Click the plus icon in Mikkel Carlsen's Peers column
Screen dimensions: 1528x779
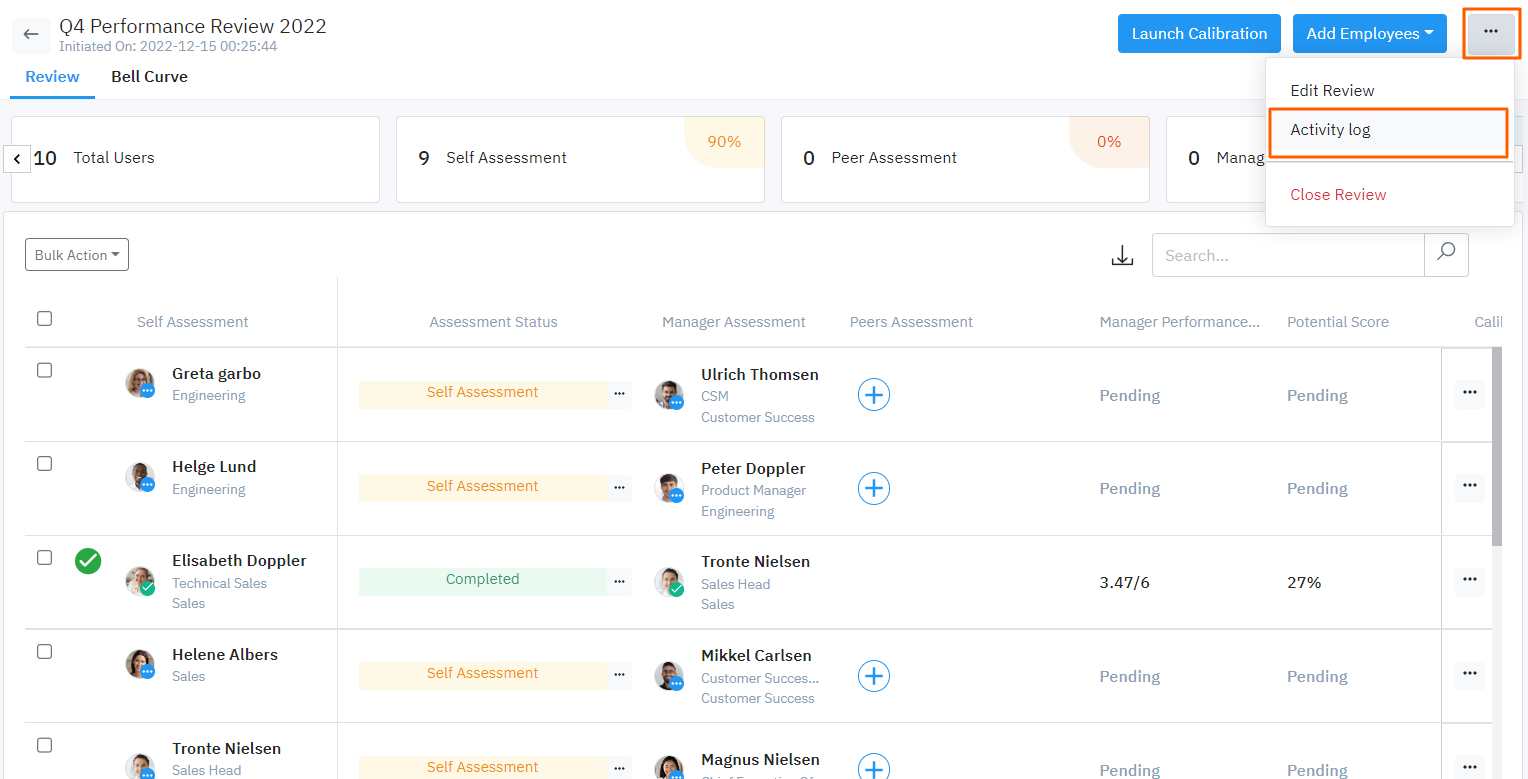tap(873, 676)
